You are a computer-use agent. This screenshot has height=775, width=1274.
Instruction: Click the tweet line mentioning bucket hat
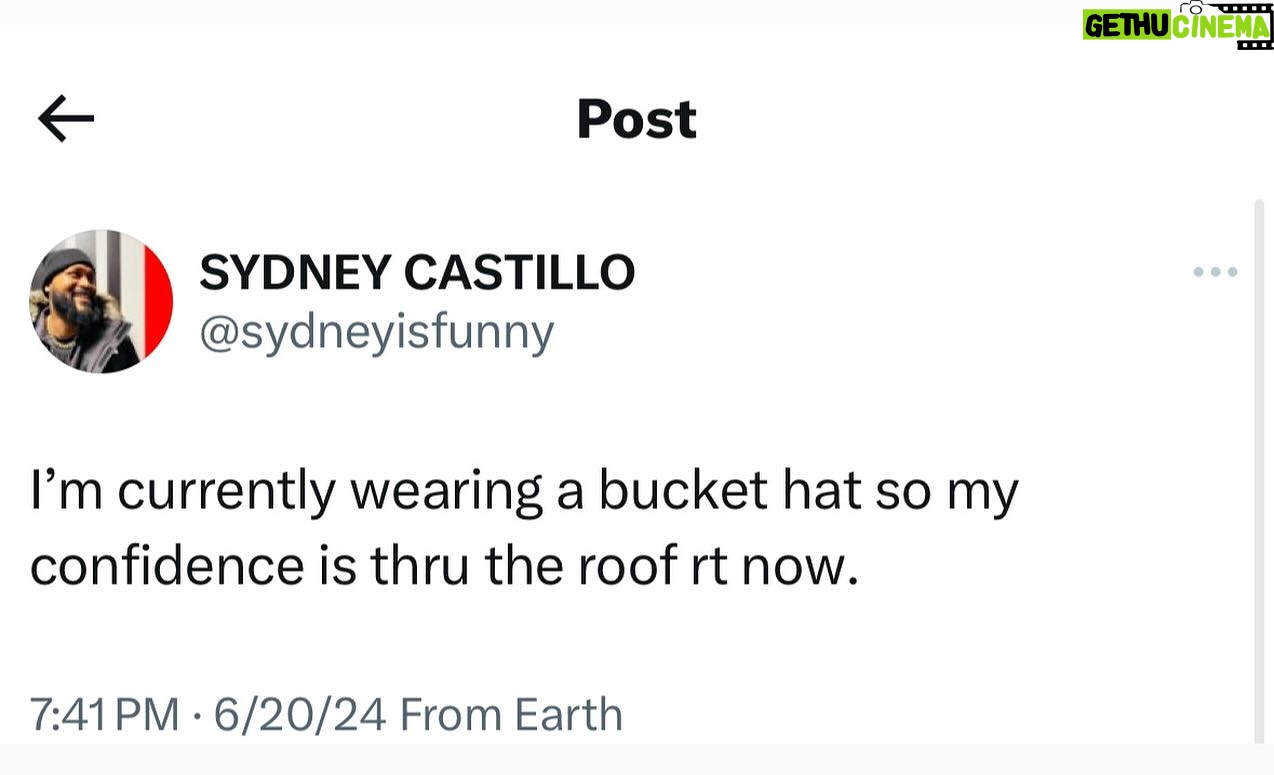[524, 493]
